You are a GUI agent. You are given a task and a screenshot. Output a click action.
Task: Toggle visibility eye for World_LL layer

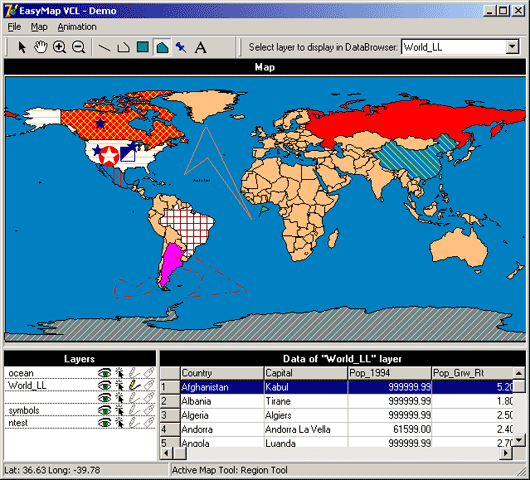tap(104, 386)
